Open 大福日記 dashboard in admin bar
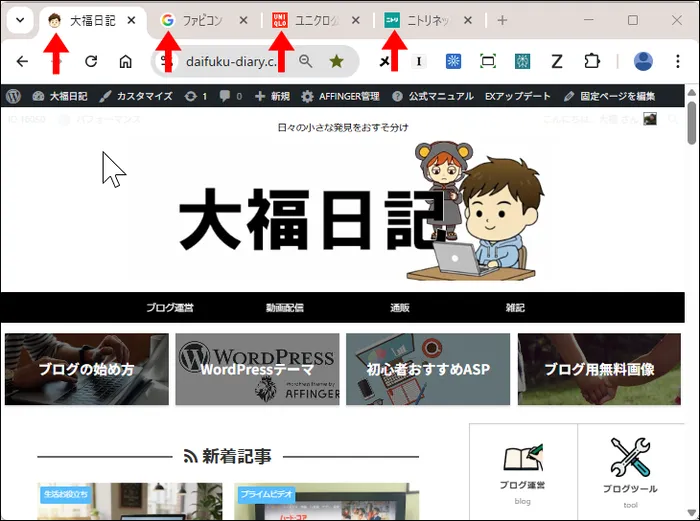 (x=60, y=96)
